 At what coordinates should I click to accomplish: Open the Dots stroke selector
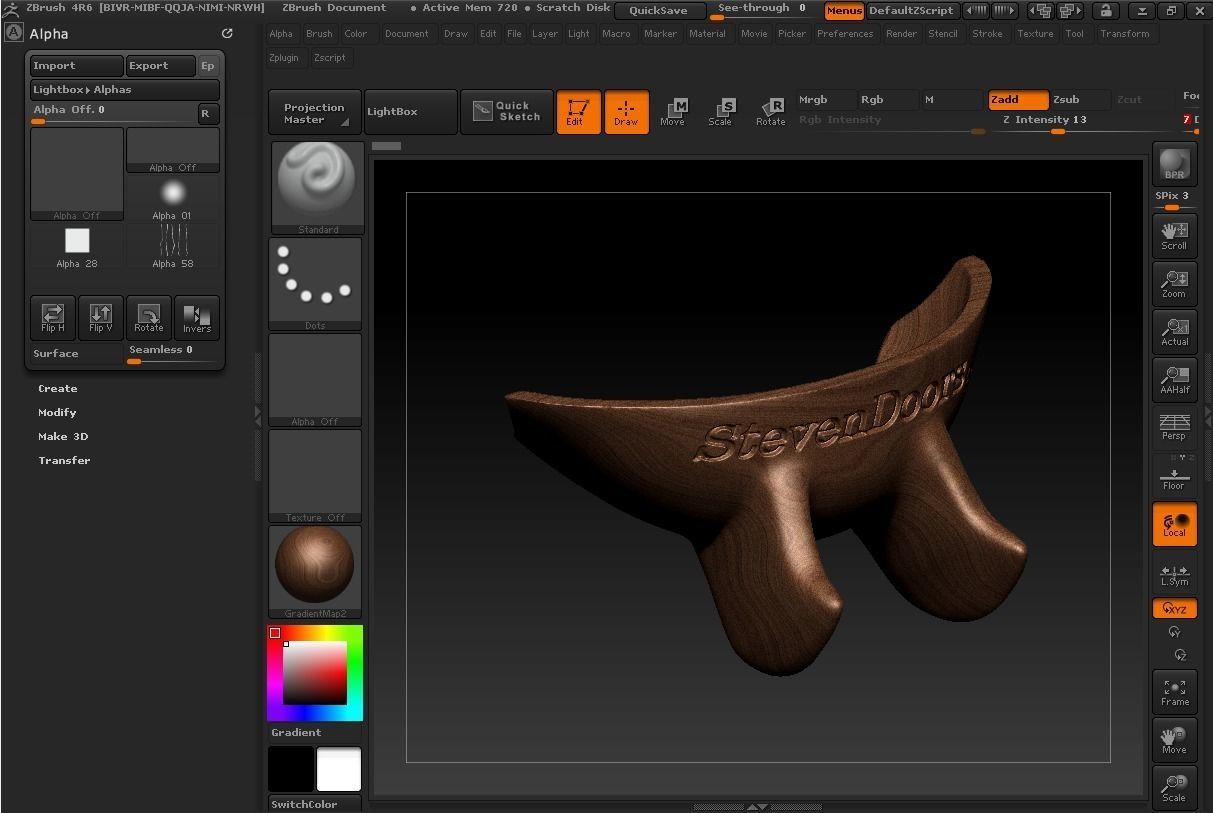[x=315, y=284]
